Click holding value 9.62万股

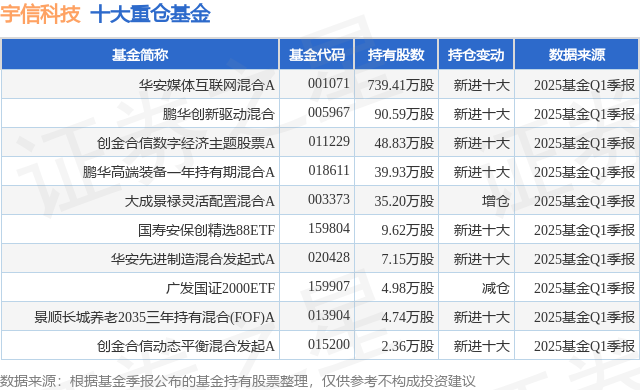point(407,230)
